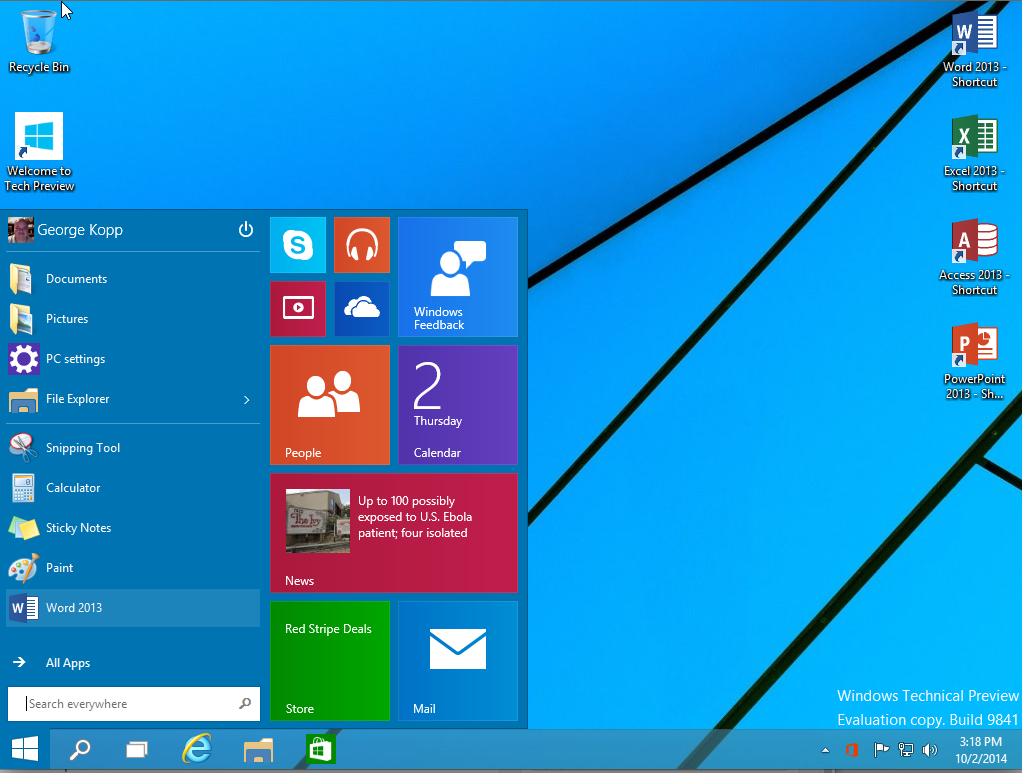1022x773 pixels.
Task: Click the power button in Start menu
Action: [246, 229]
